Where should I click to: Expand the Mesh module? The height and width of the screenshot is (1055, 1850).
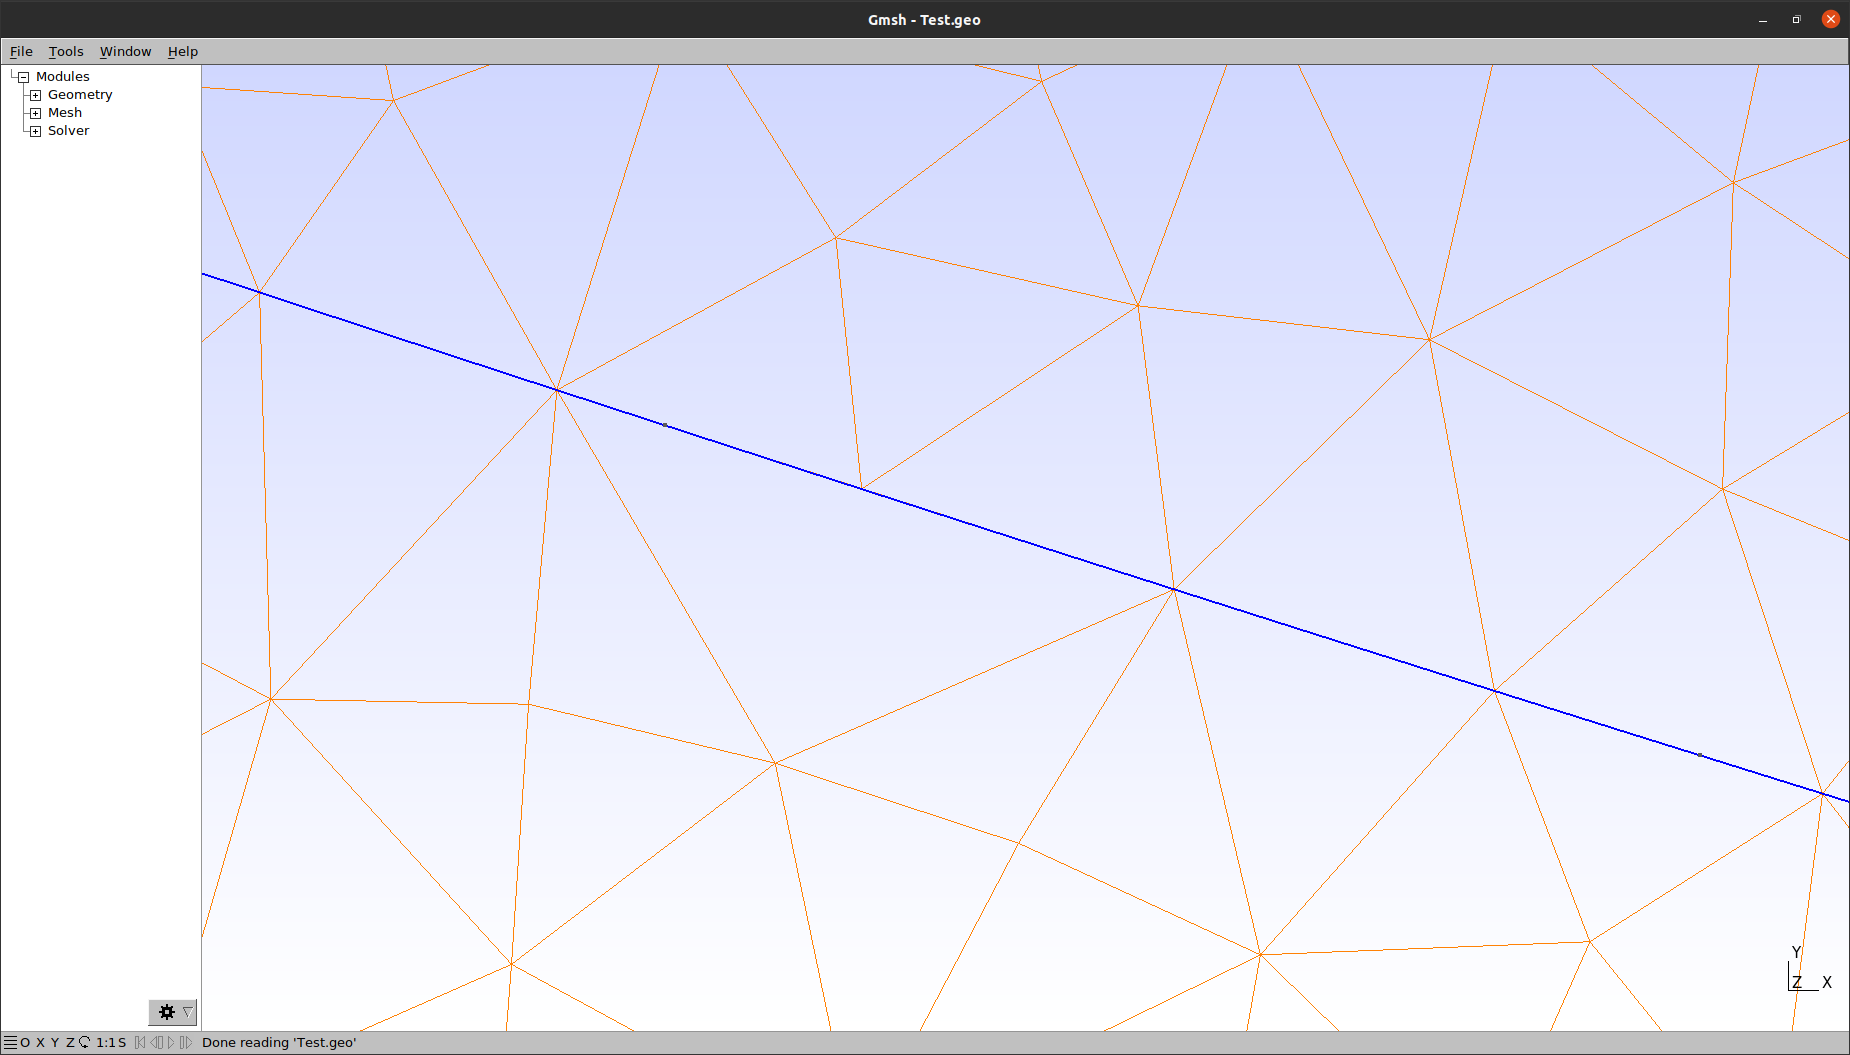pos(35,113)
